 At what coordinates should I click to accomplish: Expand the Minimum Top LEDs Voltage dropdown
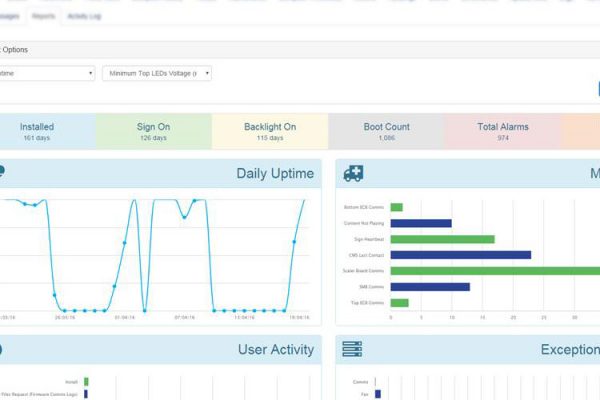point(156,73)
